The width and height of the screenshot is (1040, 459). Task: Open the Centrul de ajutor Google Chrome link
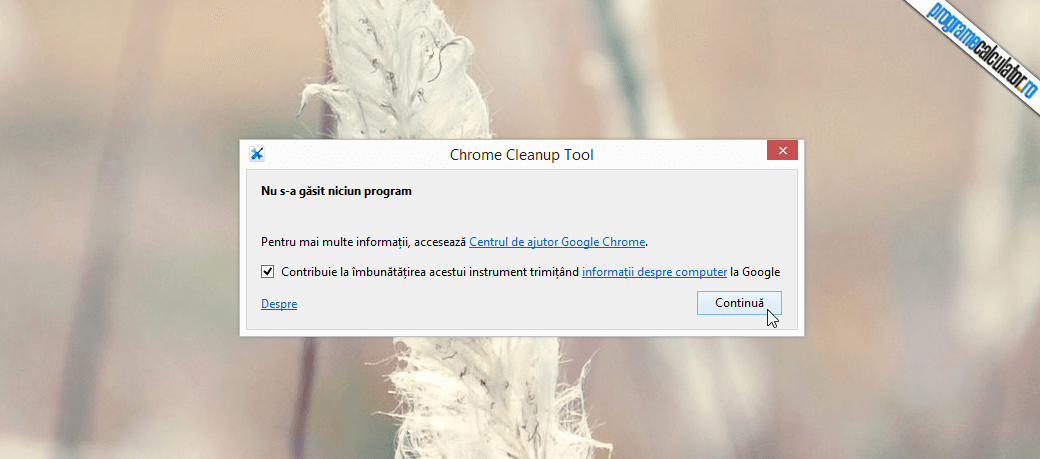pos(557,242)
